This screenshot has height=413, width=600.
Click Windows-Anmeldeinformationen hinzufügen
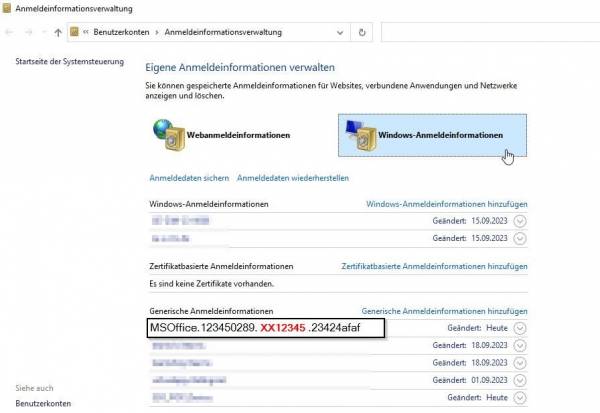[447, 204]
